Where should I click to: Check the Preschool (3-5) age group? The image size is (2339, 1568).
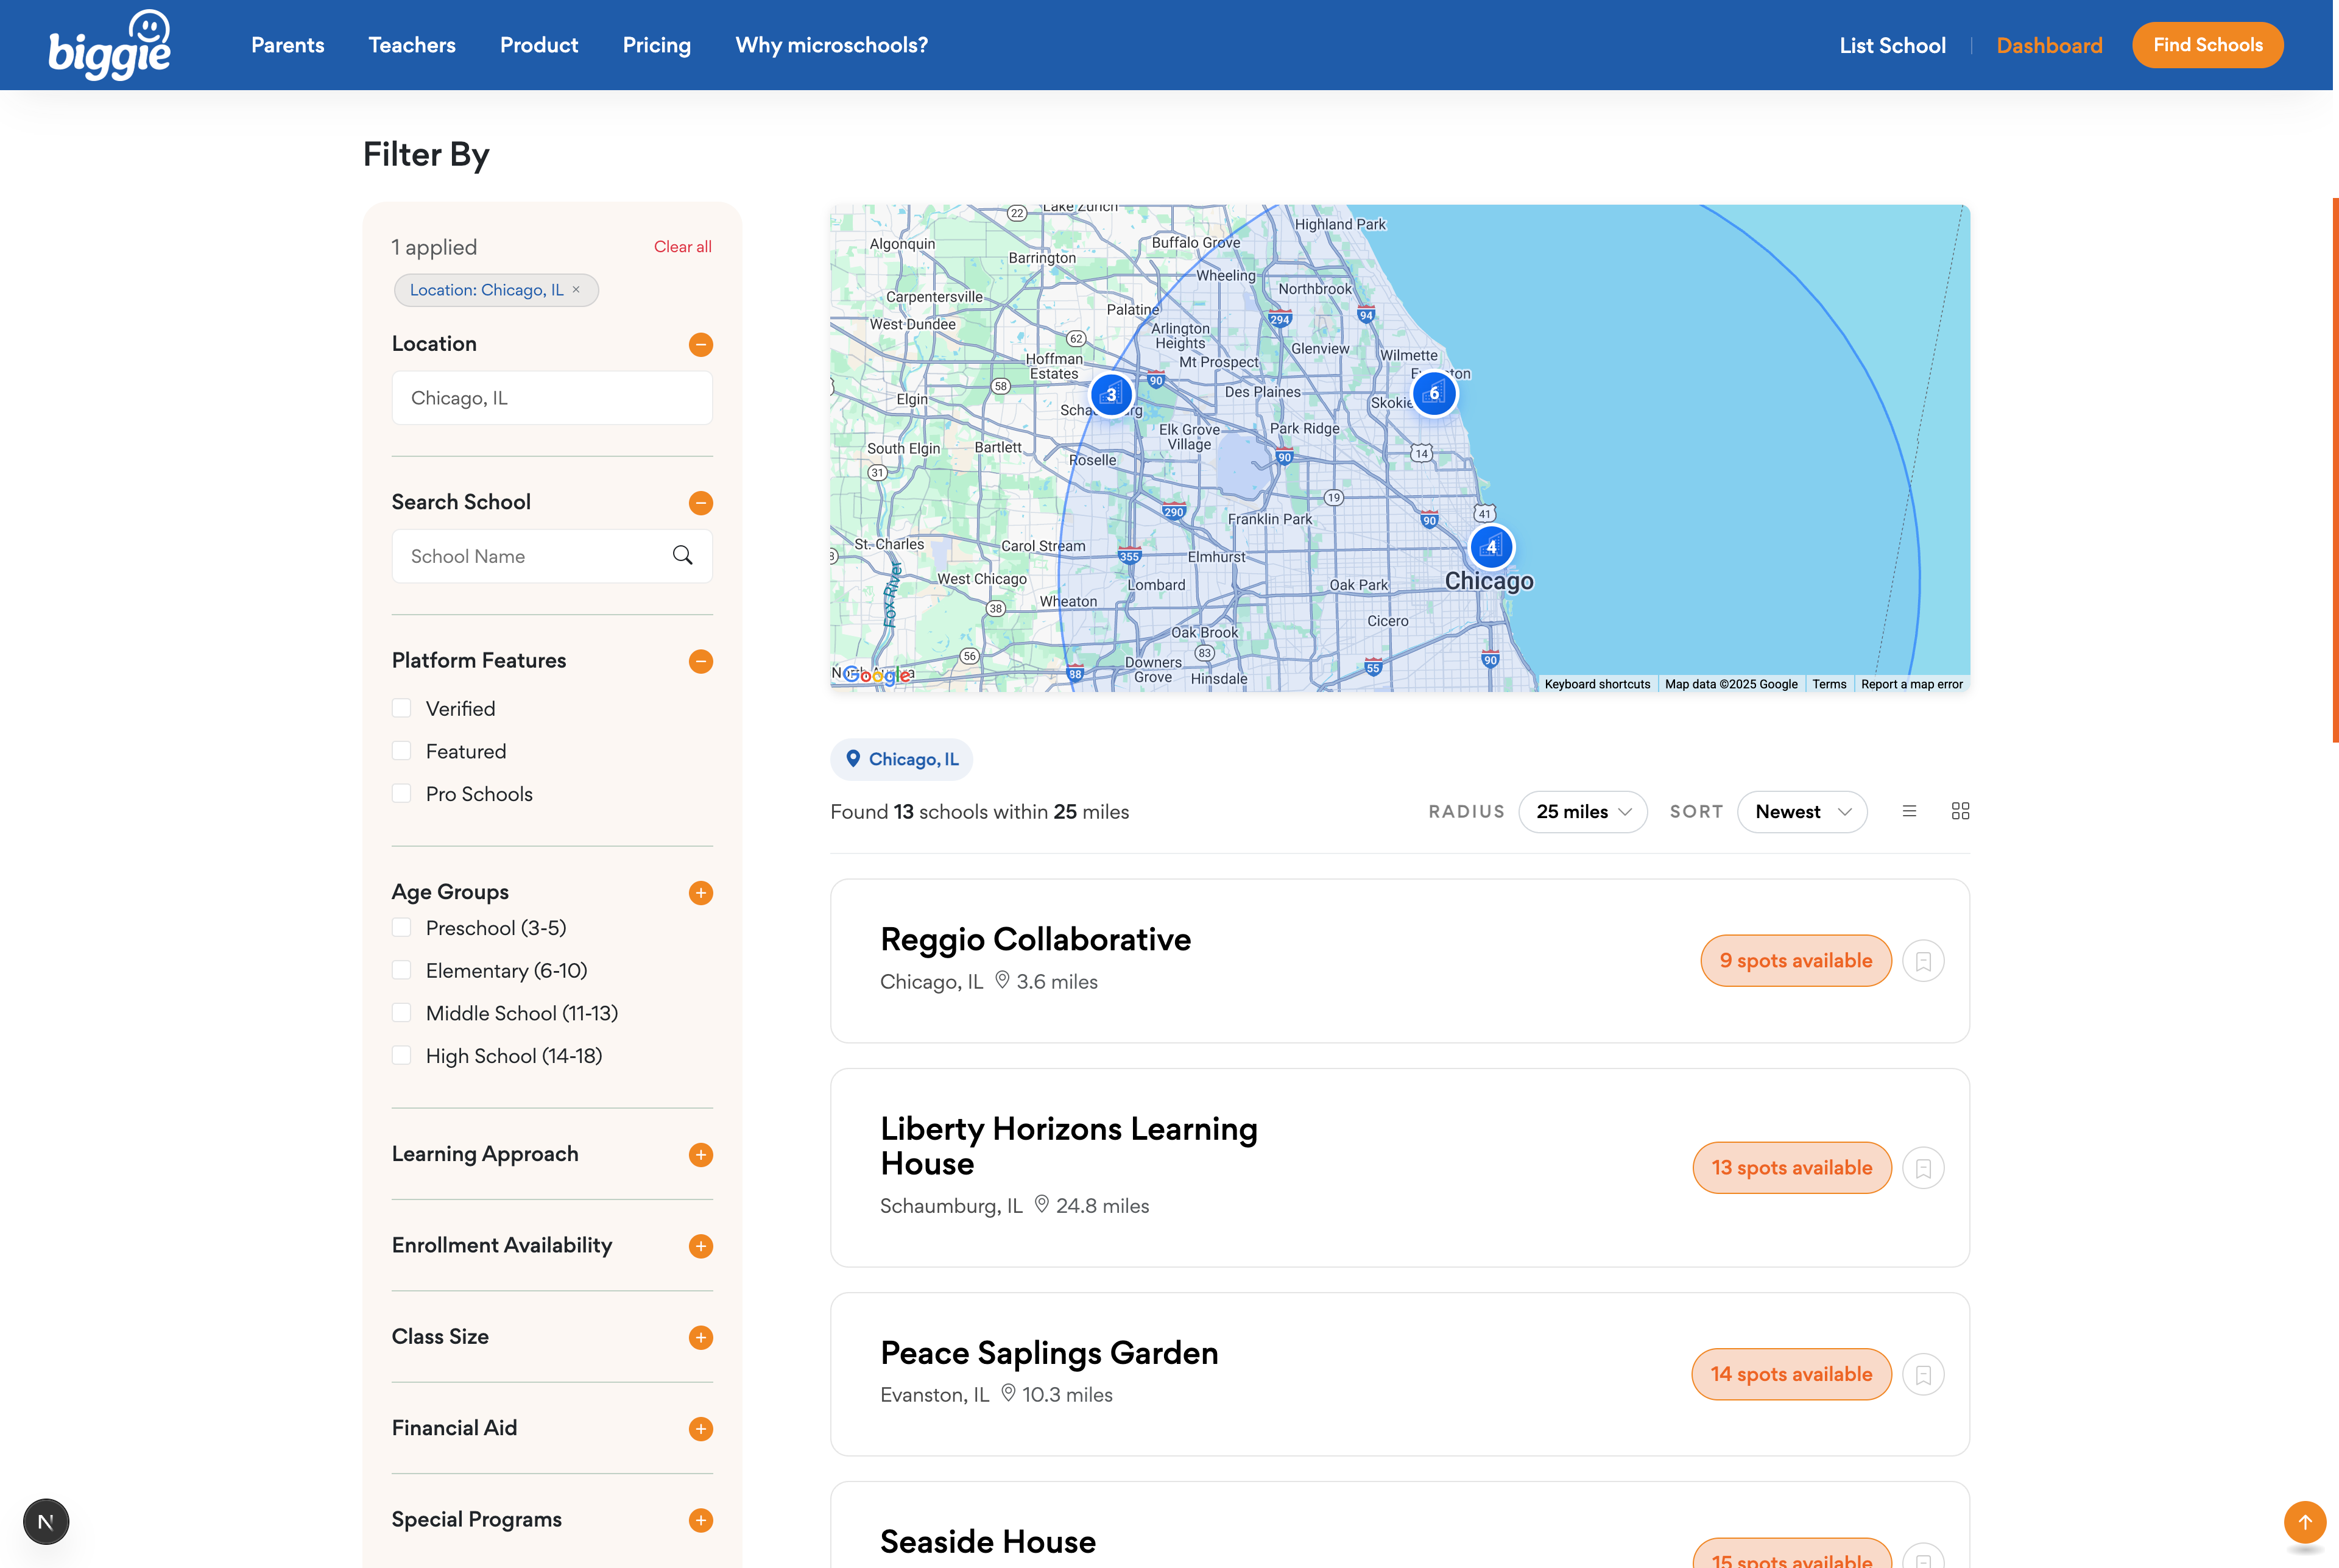point(402,927)
